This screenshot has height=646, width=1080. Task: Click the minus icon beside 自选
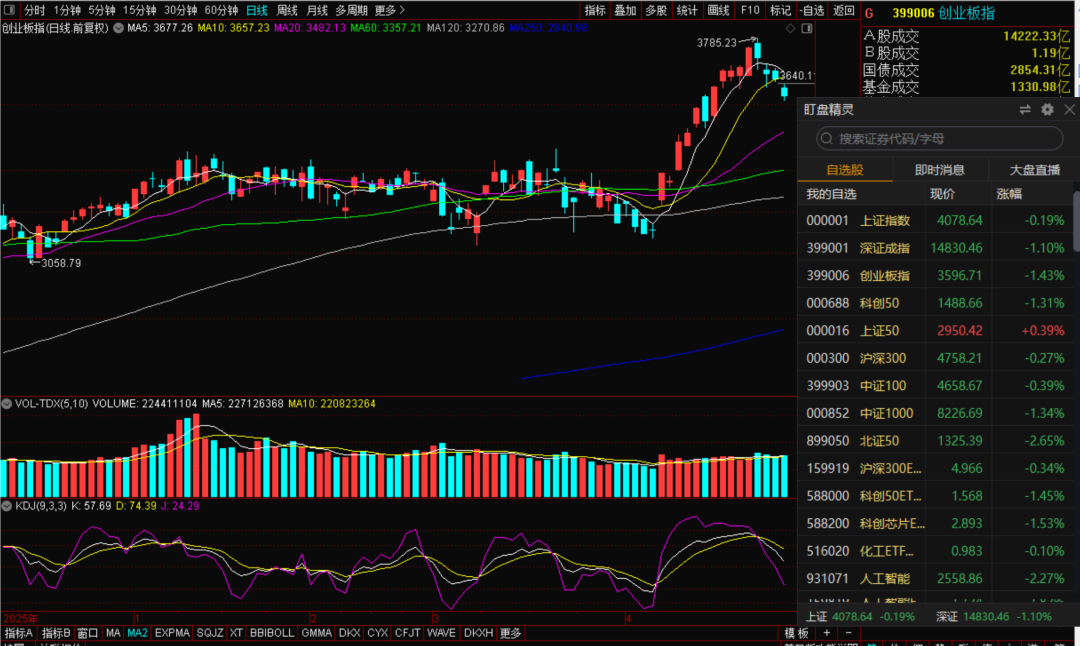coord(800,10)
